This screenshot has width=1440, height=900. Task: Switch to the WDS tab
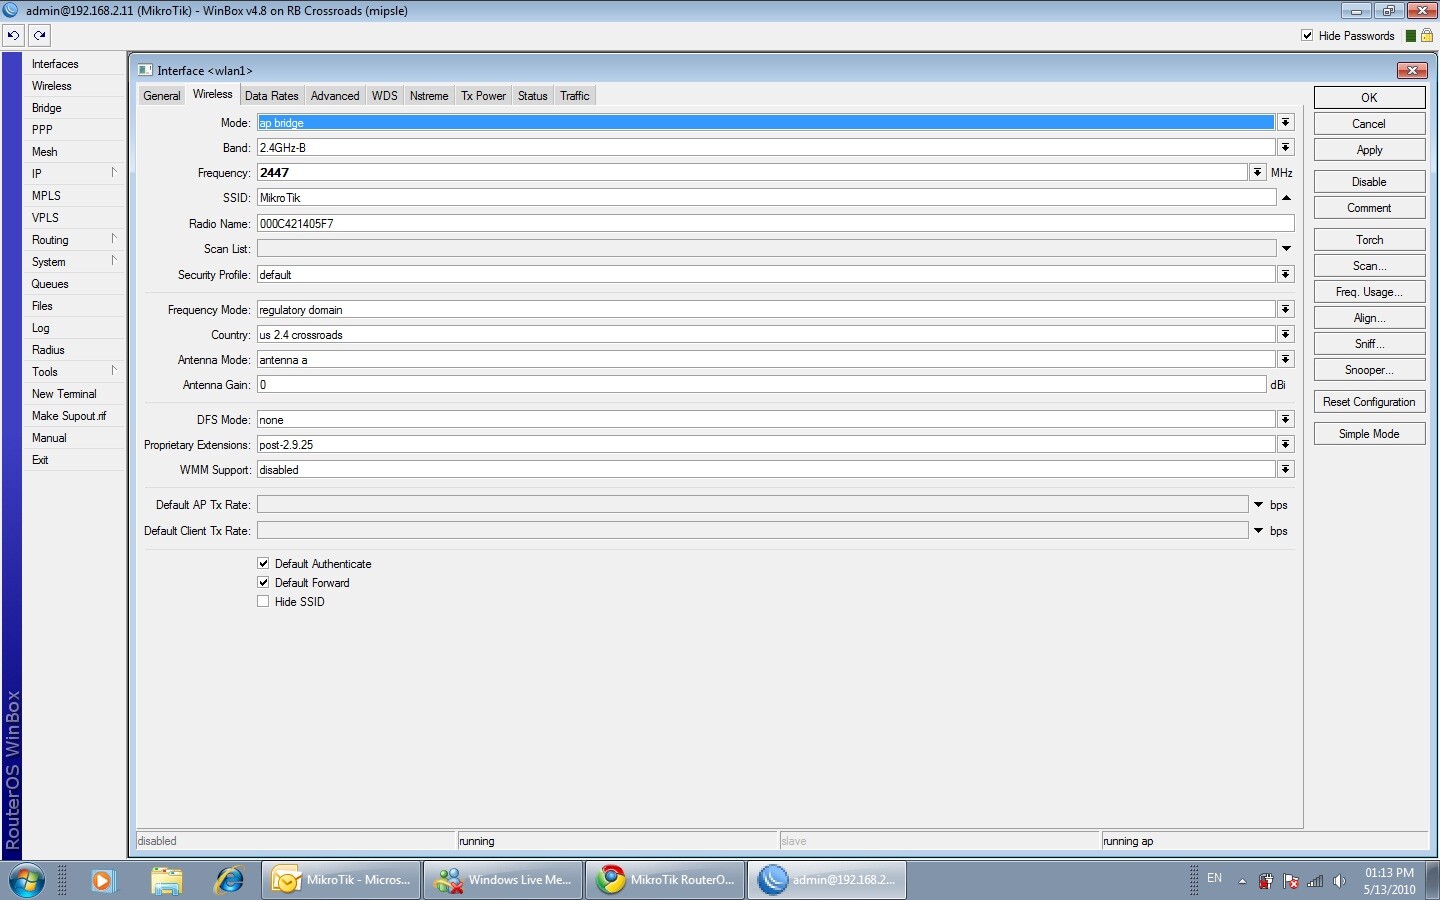point(385,96)
